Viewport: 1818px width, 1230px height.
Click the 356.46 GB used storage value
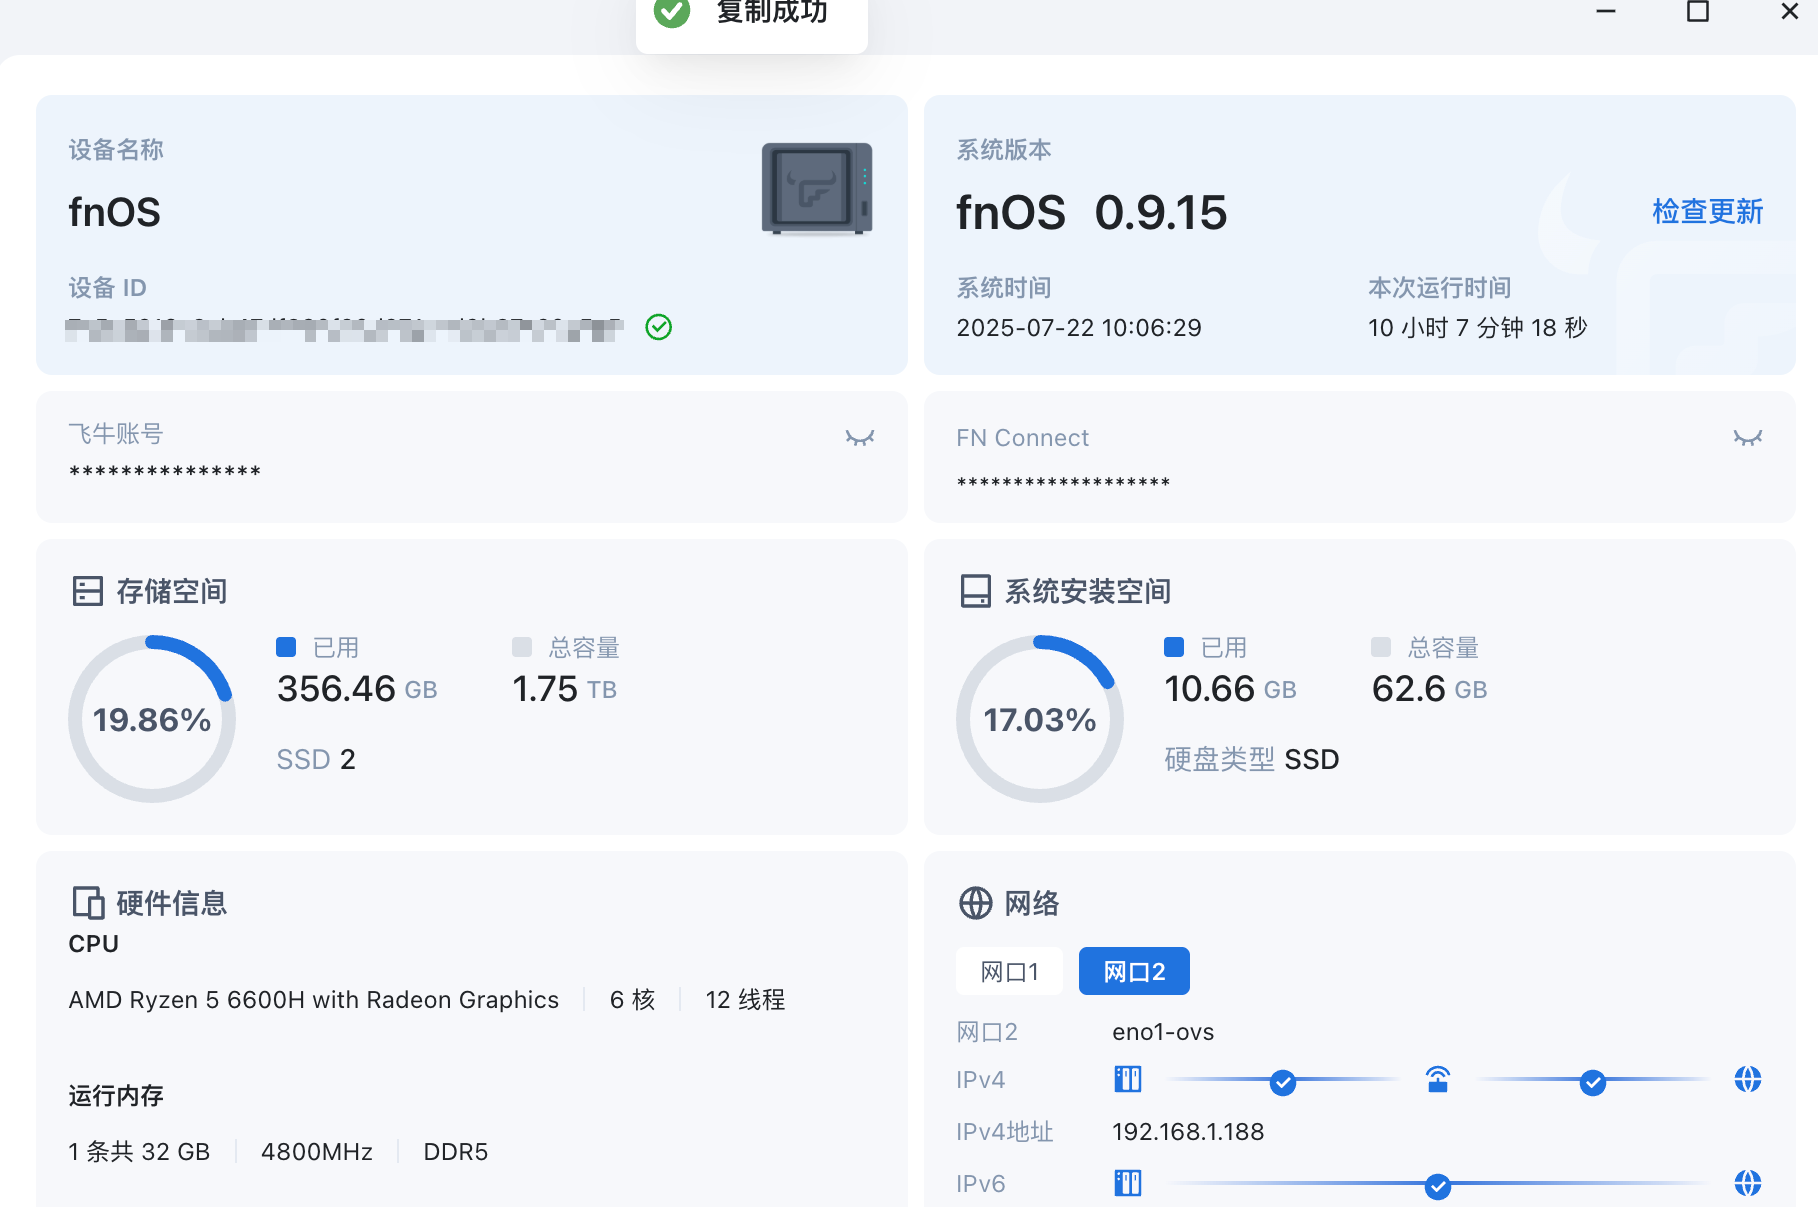[357, 689]
